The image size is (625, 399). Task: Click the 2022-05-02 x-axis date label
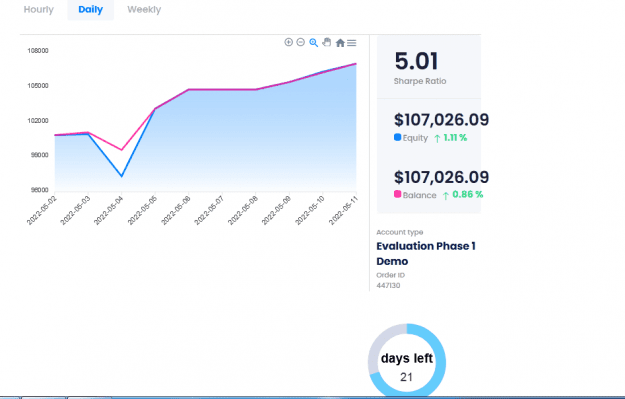click(42, 210)
